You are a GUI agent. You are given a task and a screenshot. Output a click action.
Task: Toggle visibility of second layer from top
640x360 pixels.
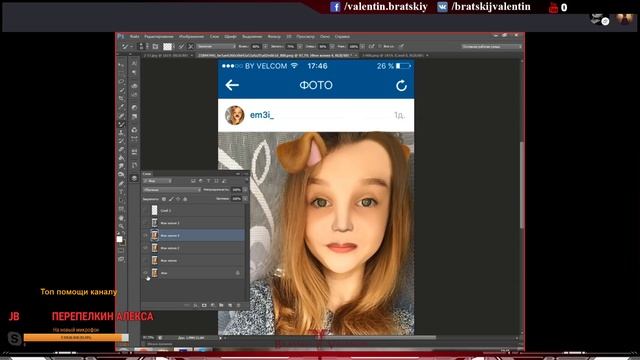(x=146, y=222)
